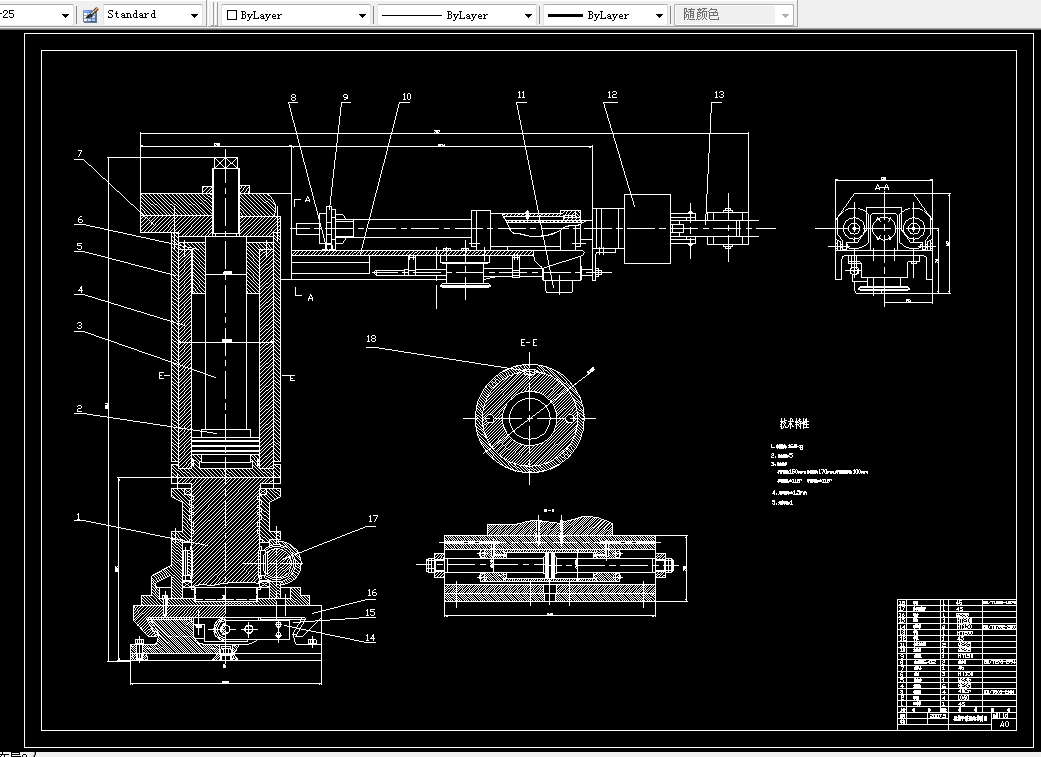Select part balloon number 2
Image resolution: width=1041 pixels, height=757 pixels.
[x=79, y=408]
